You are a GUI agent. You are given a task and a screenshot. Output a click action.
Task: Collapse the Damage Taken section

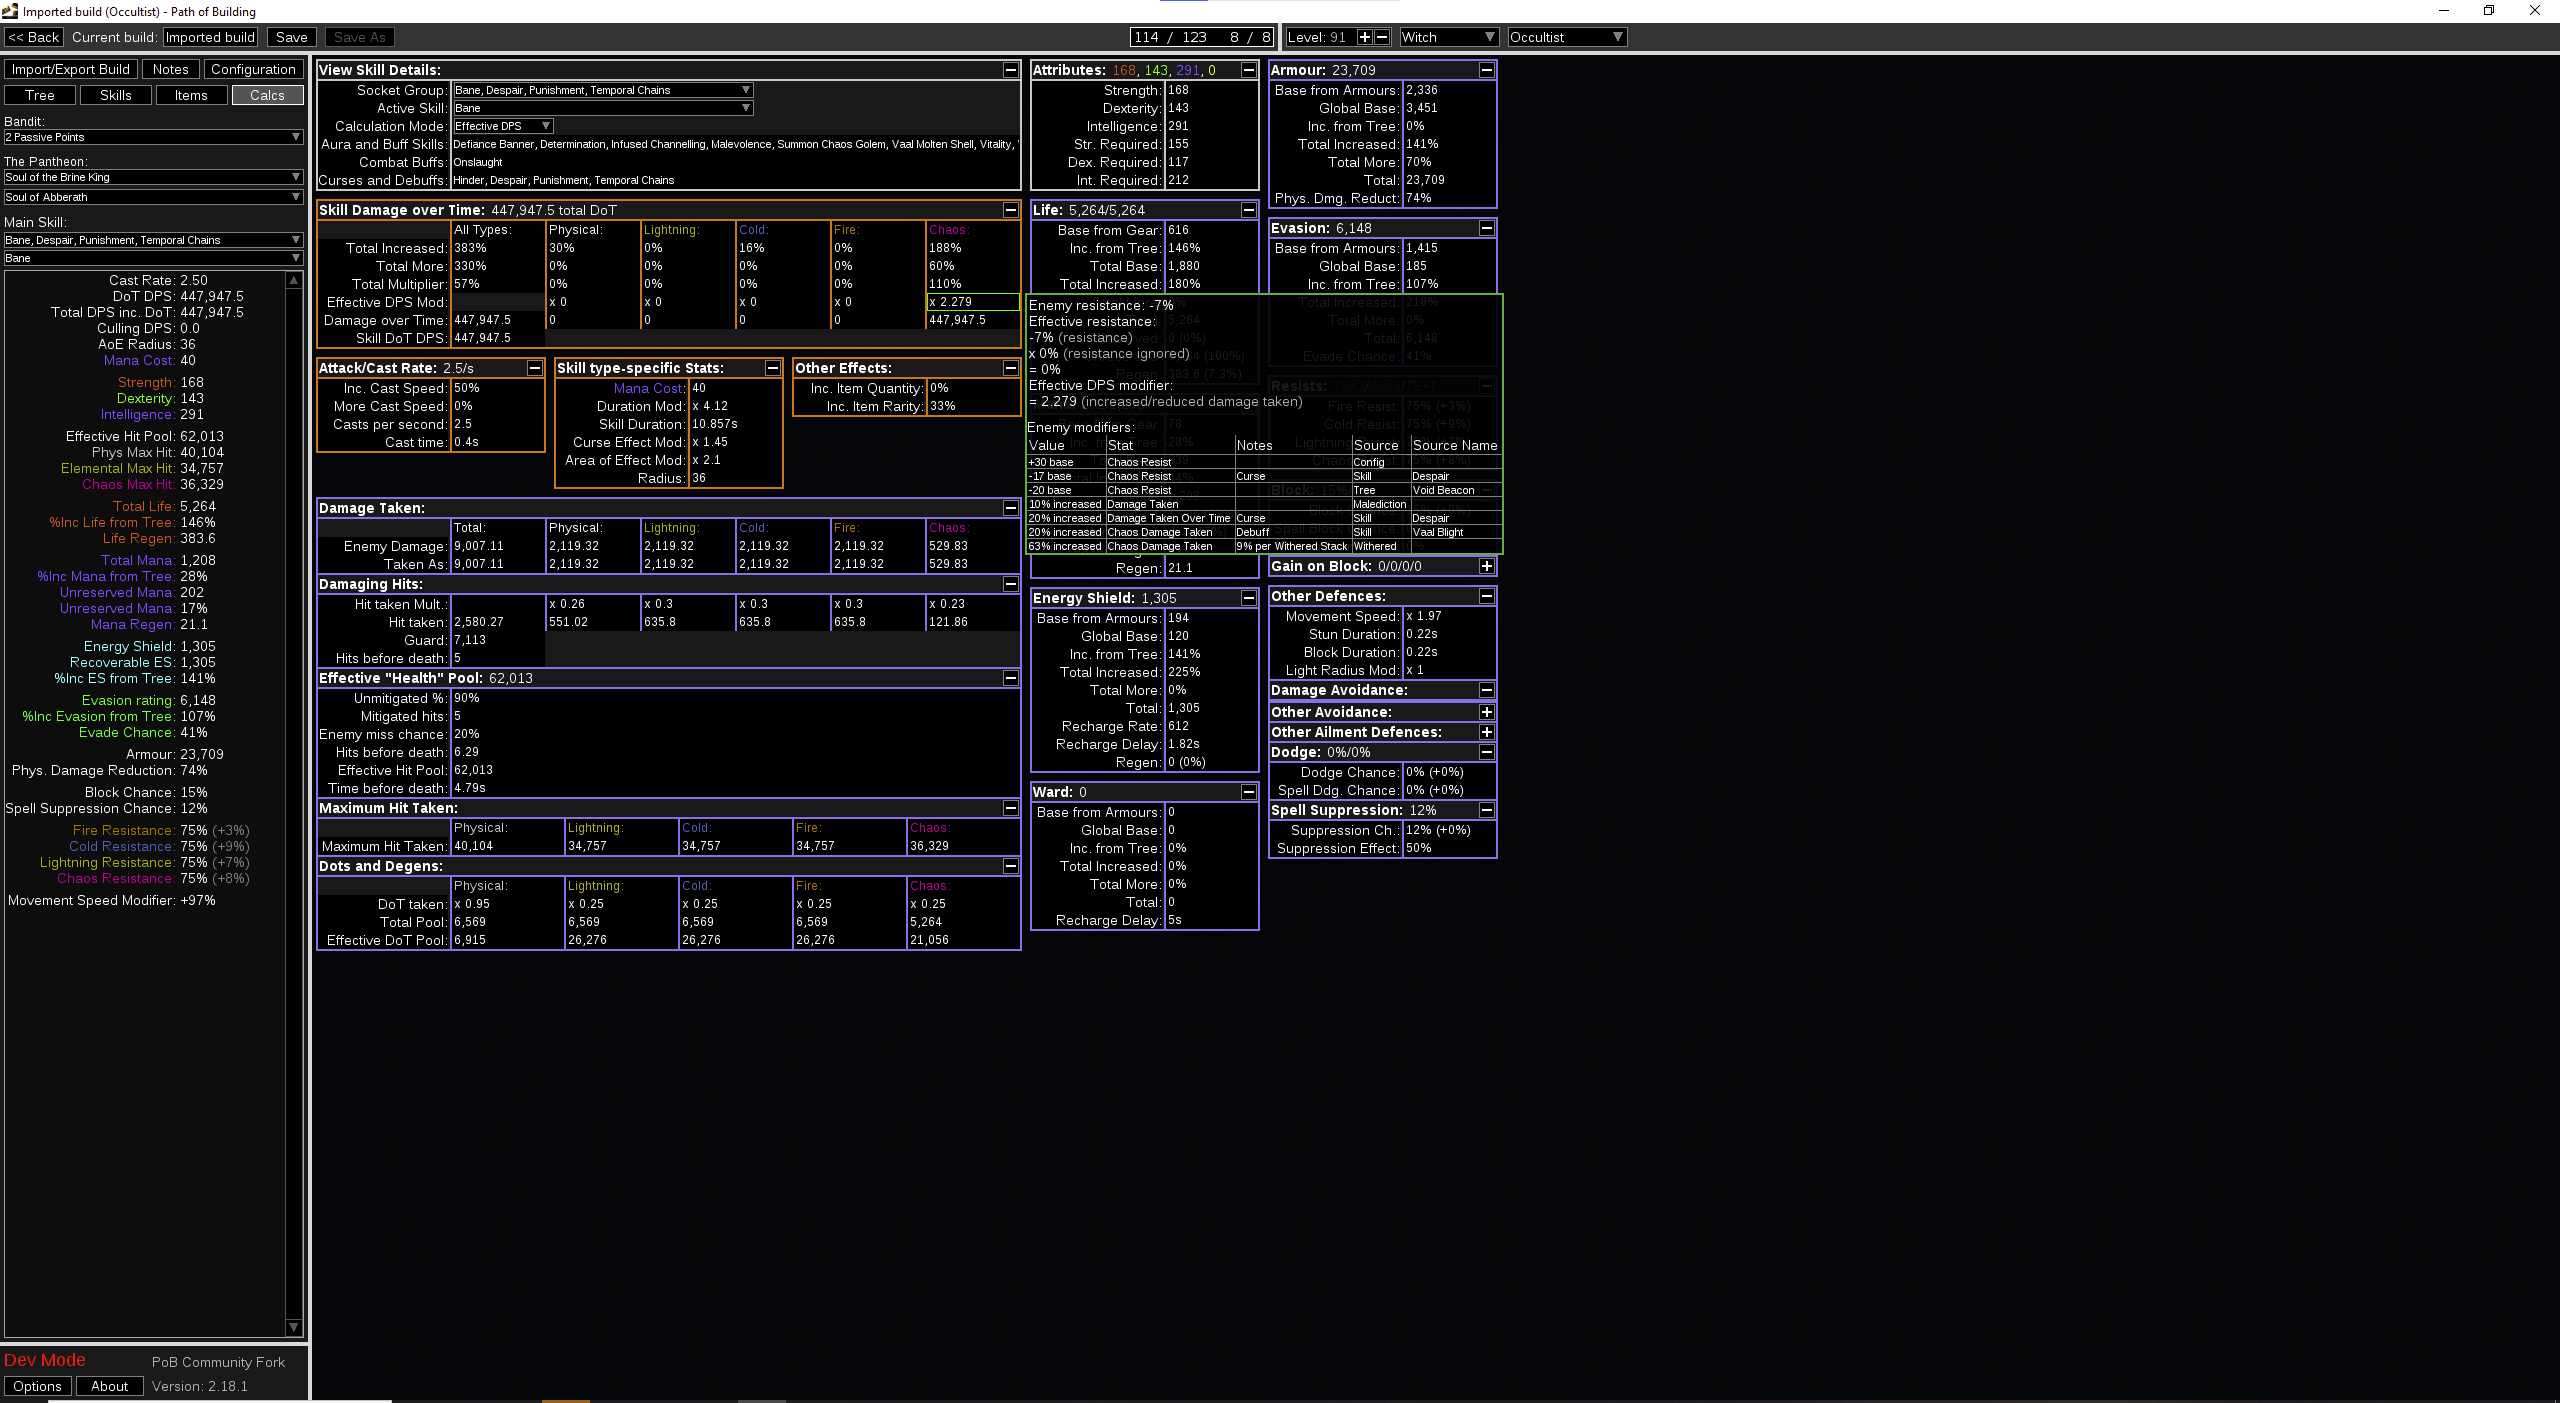coord(1010,508)
